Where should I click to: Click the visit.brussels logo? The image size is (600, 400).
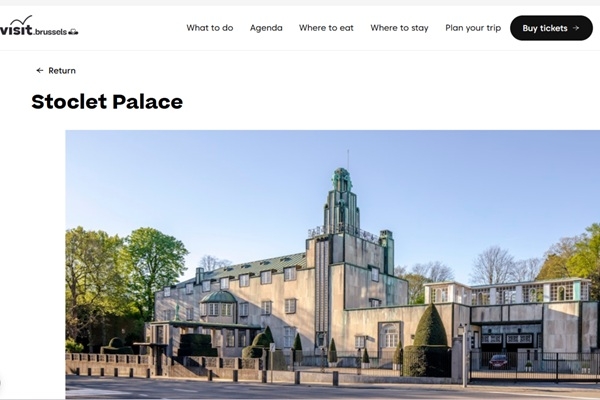[x=39, y=26]
